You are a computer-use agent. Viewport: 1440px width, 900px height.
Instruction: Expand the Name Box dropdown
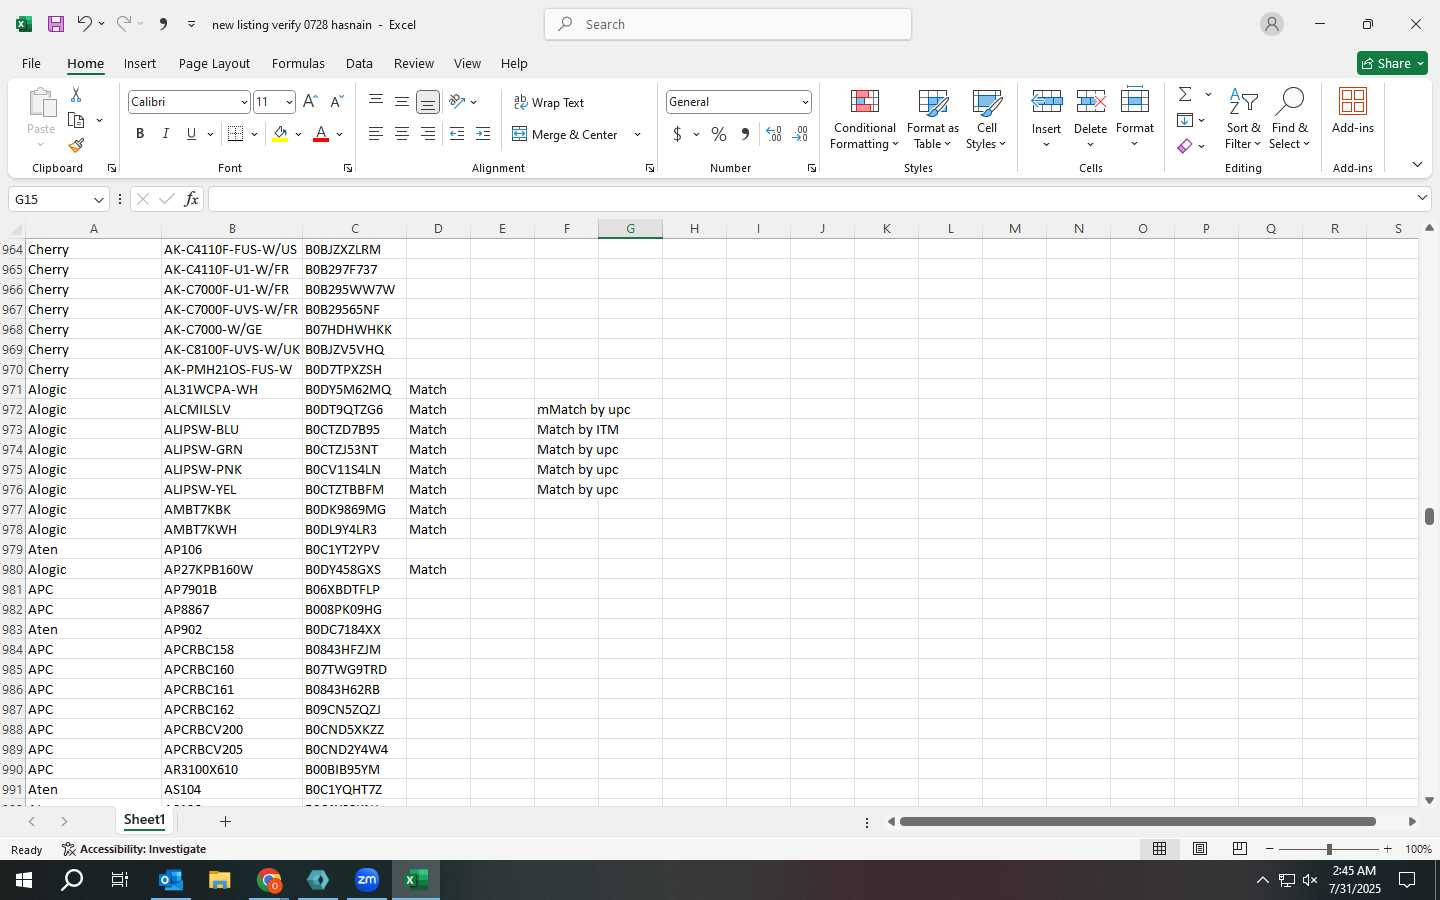98,199
